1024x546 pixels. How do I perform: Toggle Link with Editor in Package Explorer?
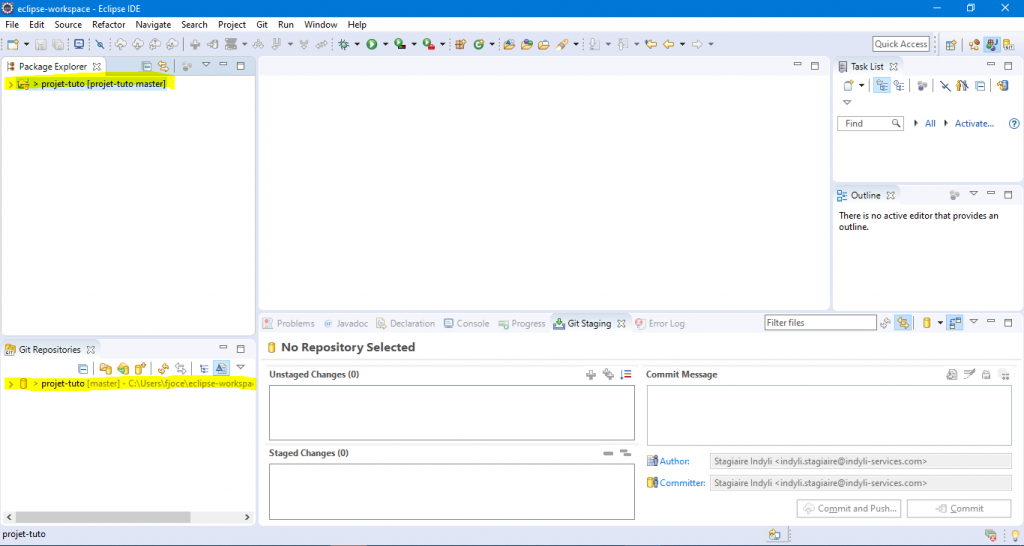(163, 66)
